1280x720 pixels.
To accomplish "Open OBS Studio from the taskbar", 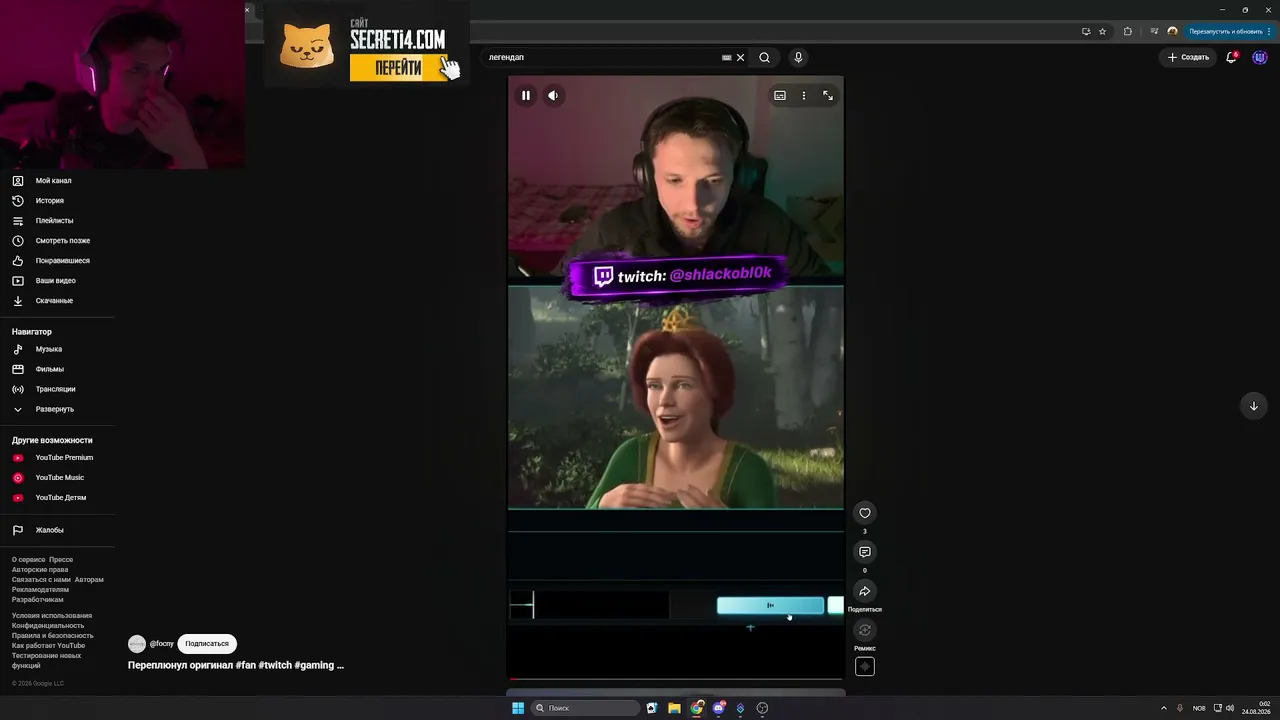I will (x=763, y=708).
